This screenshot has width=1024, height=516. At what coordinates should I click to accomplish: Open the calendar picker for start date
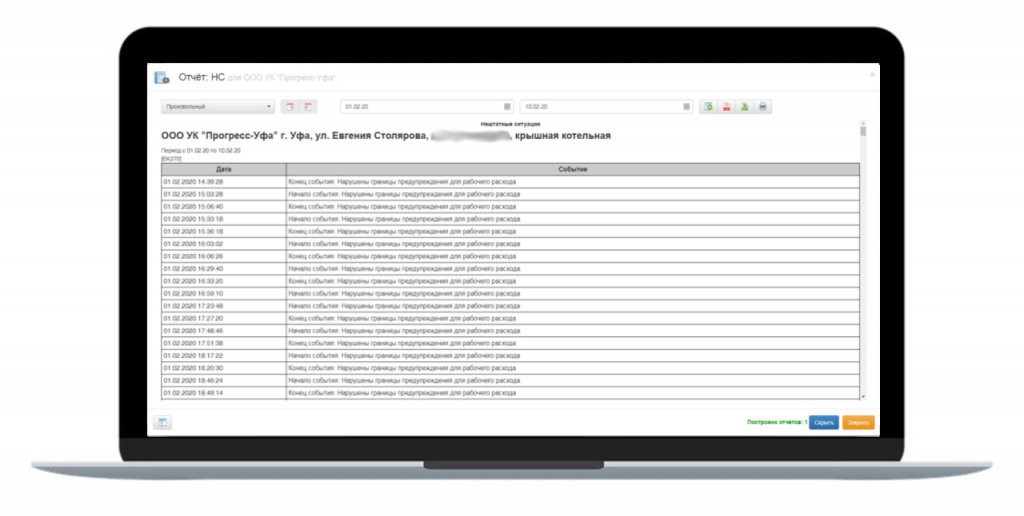pos(507,106)
